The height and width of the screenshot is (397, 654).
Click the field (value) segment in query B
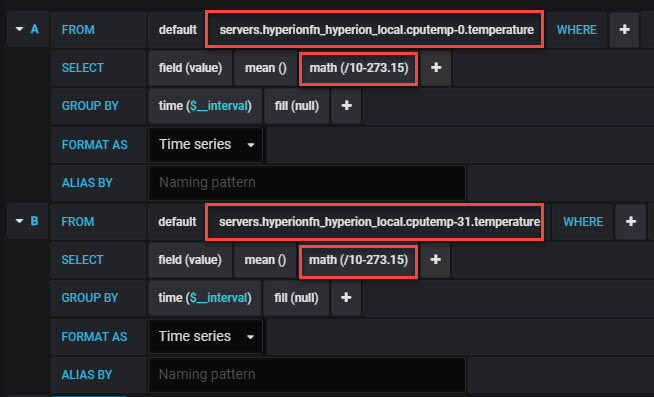[x=190, y=259]
